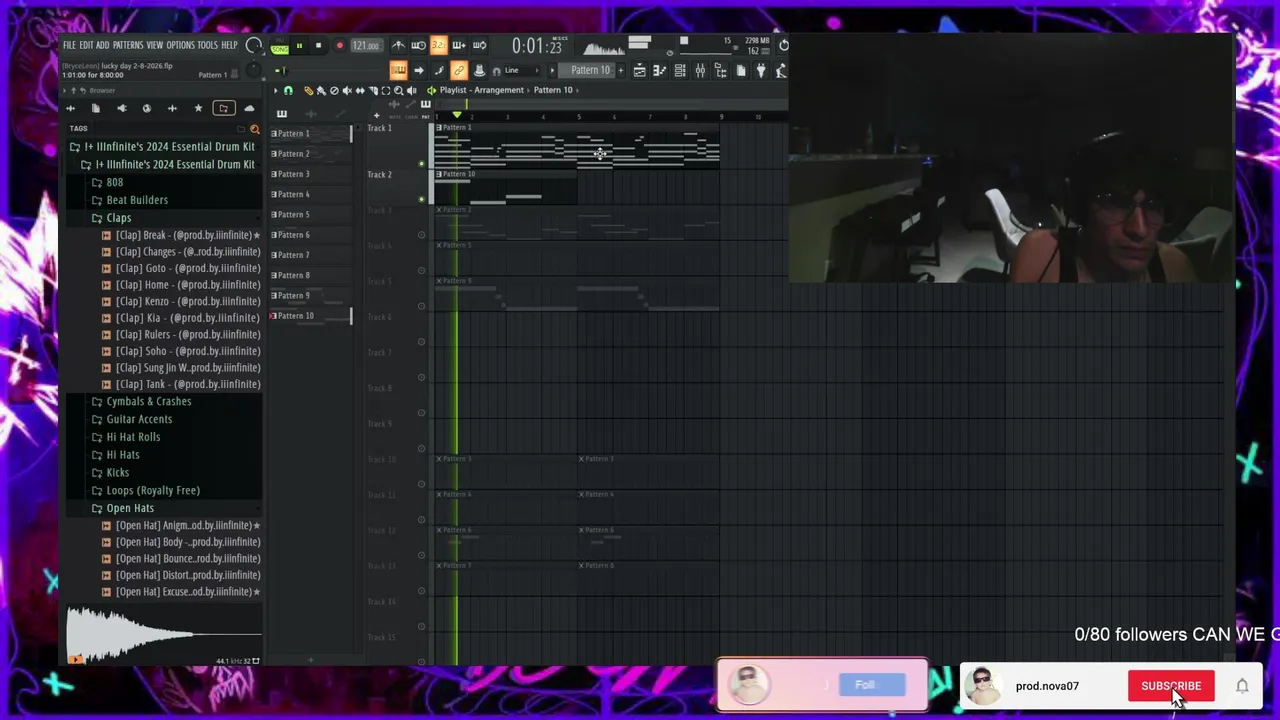The image size is (1280, 720).
Task: Stop playback with the stop button
Action: coord(319,46)
